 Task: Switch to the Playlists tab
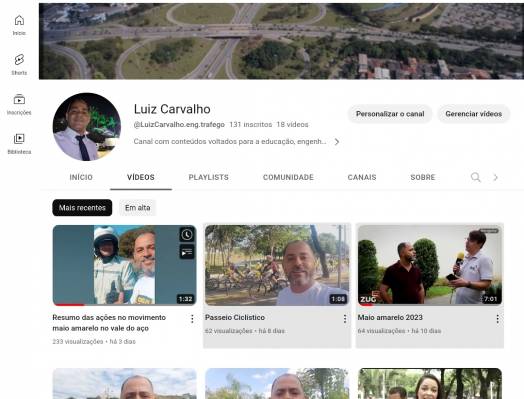[209, 177]
